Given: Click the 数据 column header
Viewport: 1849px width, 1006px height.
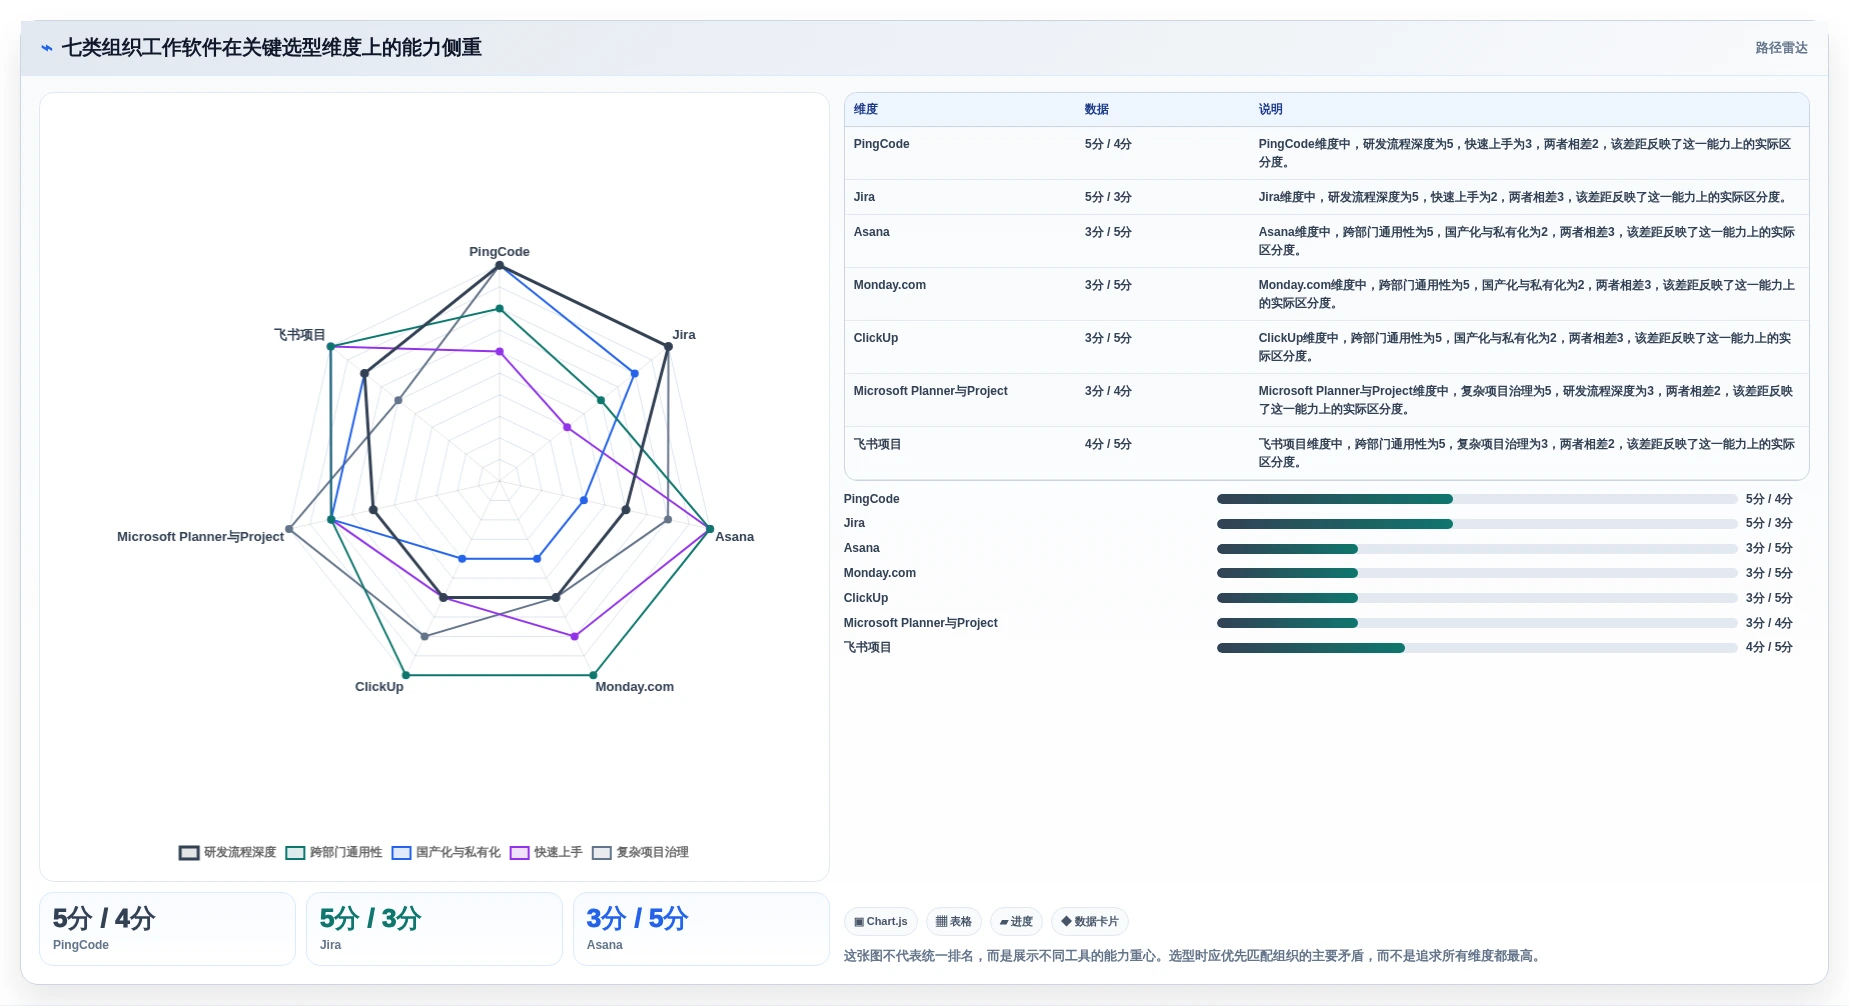Looking at the screenshot, I should [1097, 110].
